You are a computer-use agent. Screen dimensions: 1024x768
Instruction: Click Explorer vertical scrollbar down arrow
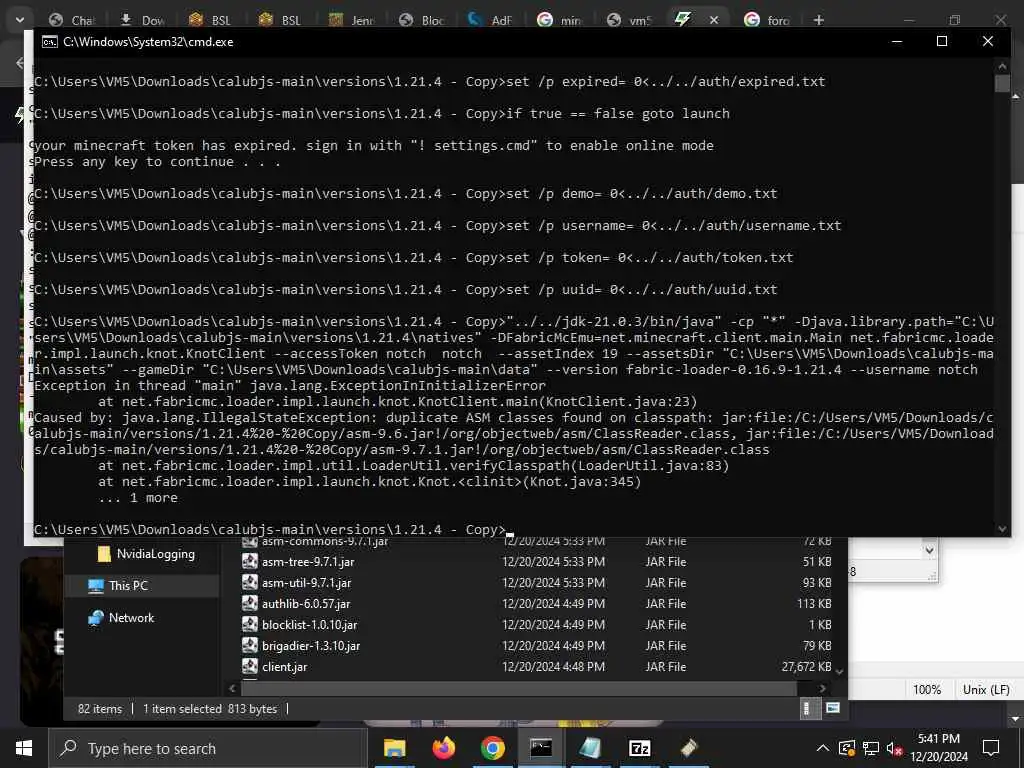tap(840, 671)
